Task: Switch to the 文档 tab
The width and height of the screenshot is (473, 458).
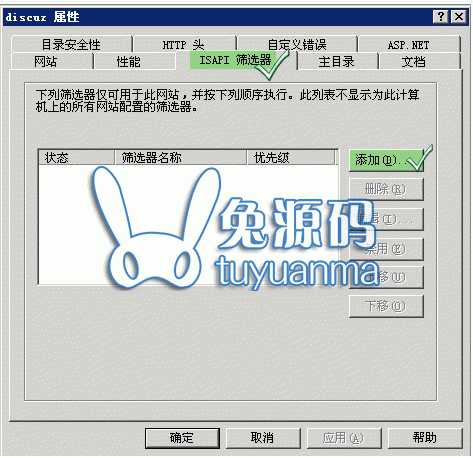Action: (420, 61)
